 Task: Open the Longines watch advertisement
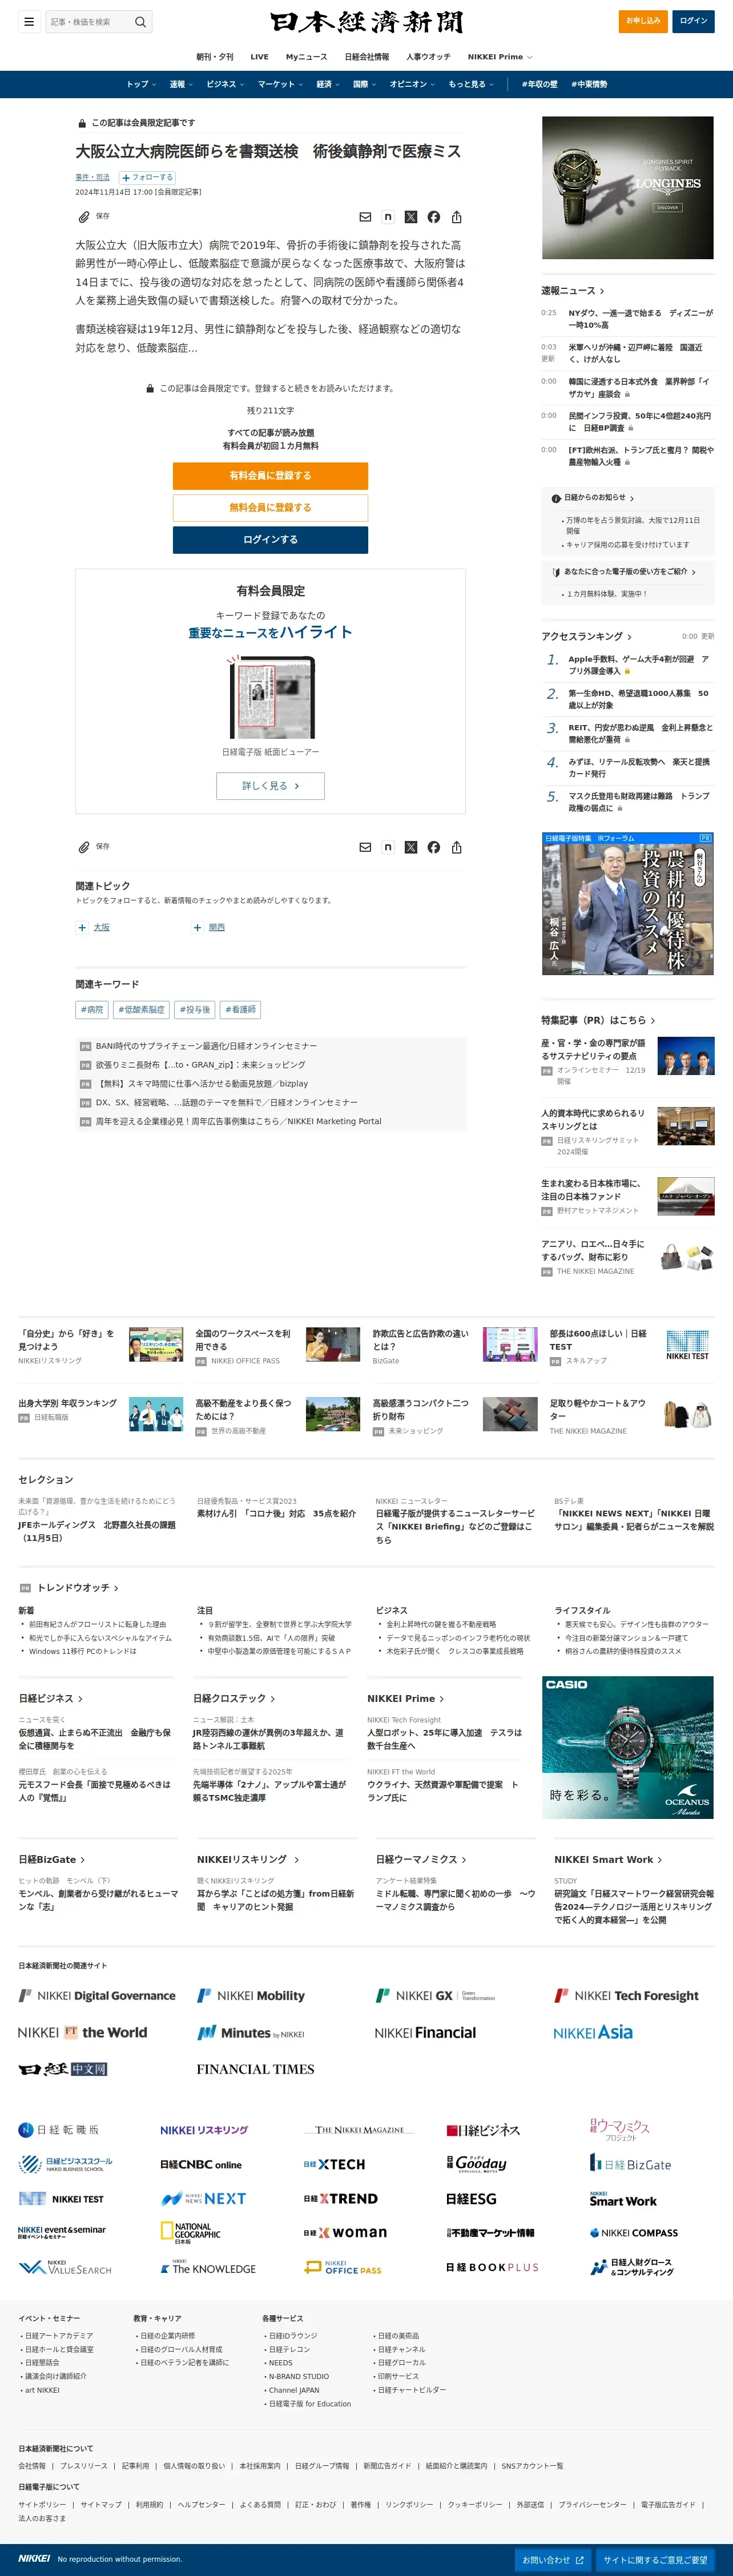click(628, 188)
